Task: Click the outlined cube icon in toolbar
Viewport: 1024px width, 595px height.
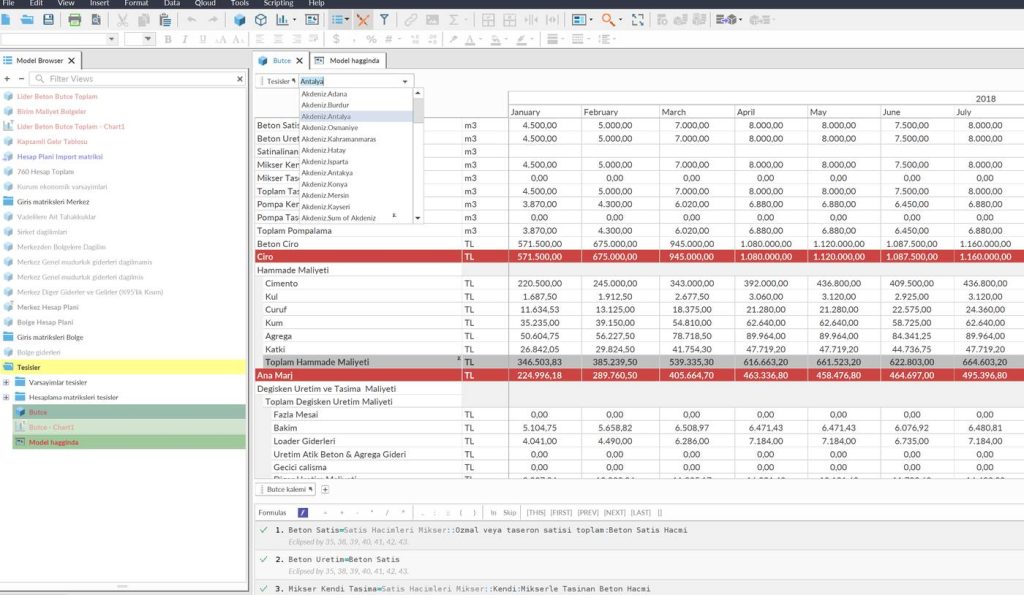Action: (x=261, y=20)
